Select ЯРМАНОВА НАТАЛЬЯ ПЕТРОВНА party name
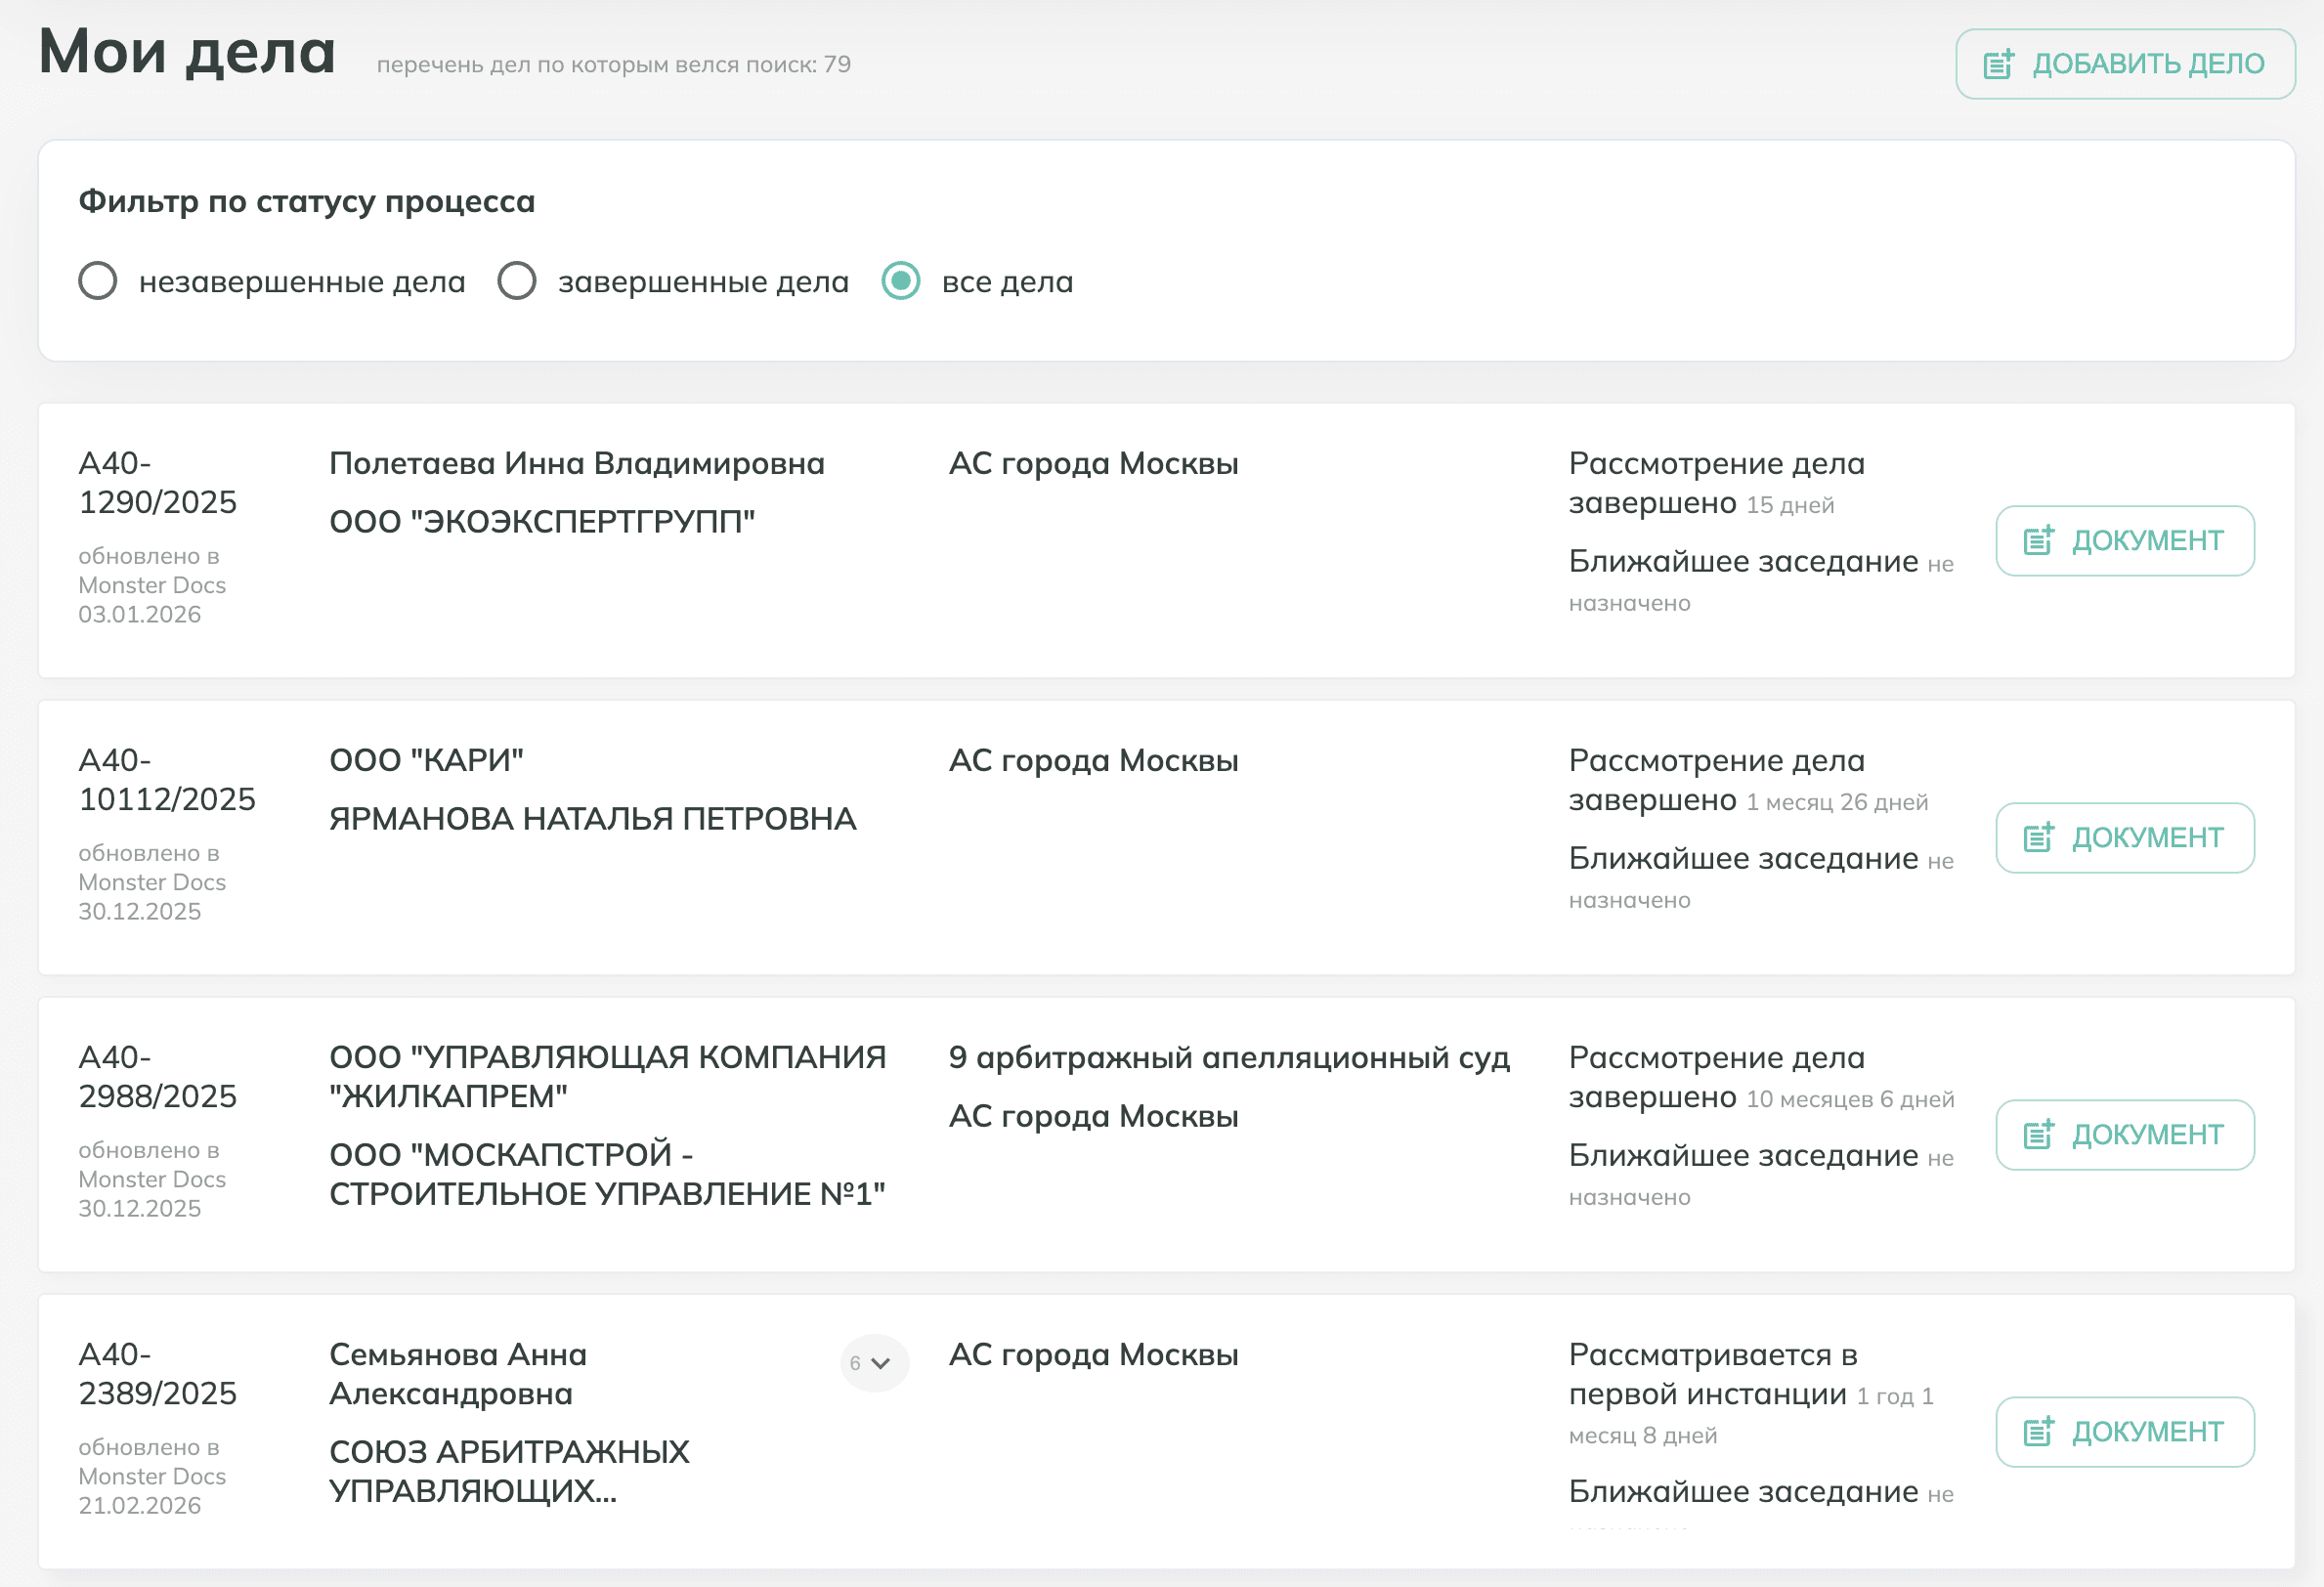The height and width of the screenshot is (1587, 2324). (593, 818)
